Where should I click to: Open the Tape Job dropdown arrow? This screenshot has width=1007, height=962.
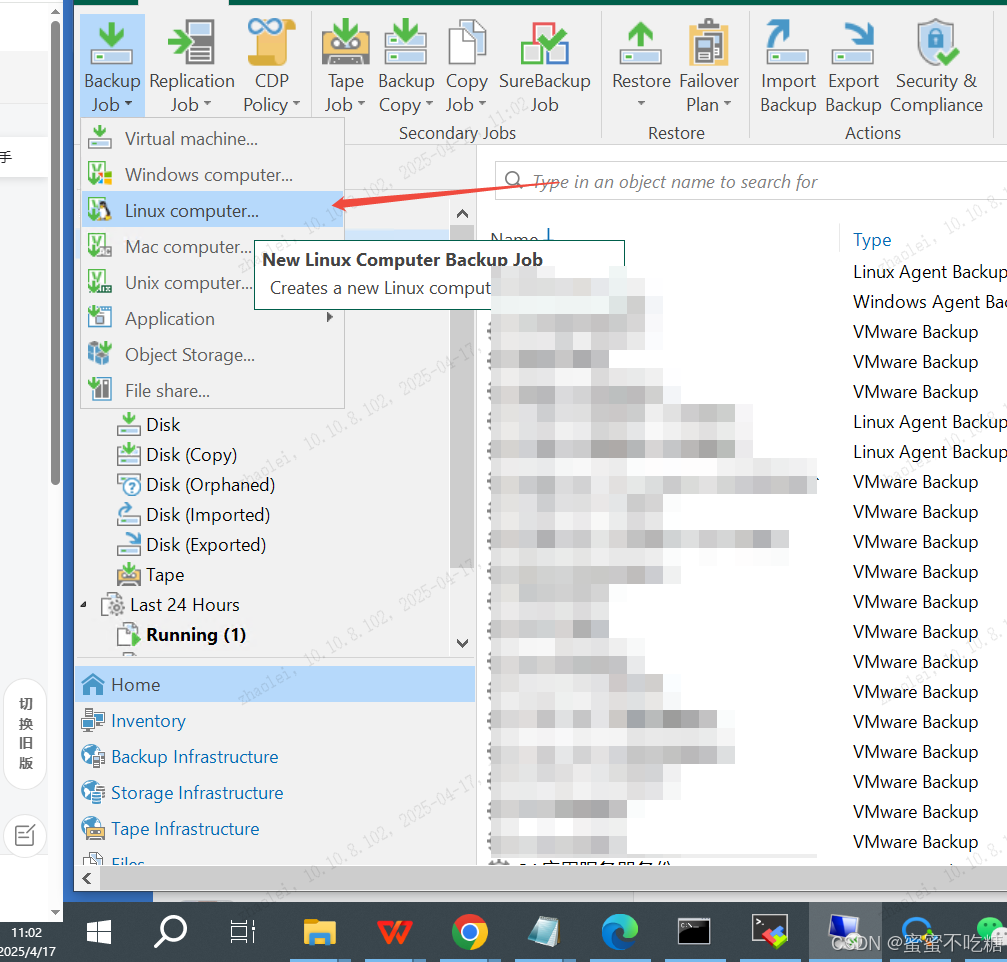[x=361, y=104]
